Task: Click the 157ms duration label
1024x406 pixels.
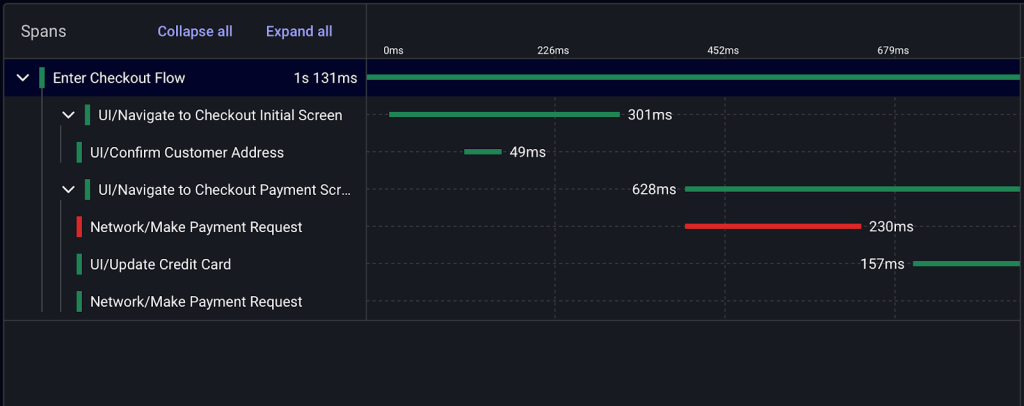Action: click(882, 264)
